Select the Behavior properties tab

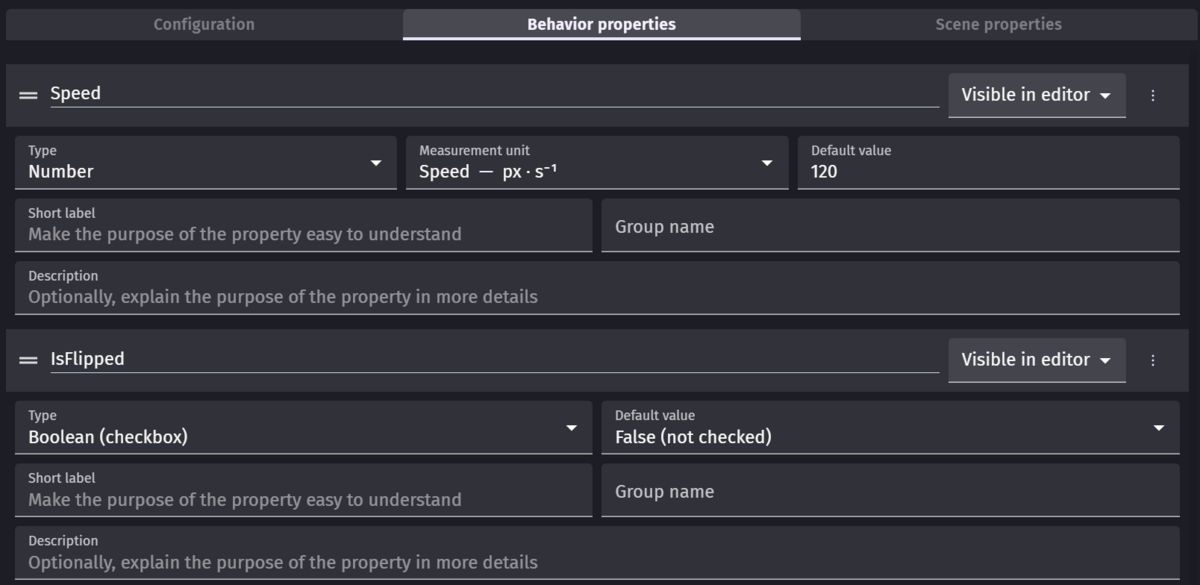pyautogui.click(x=602, y=24)
